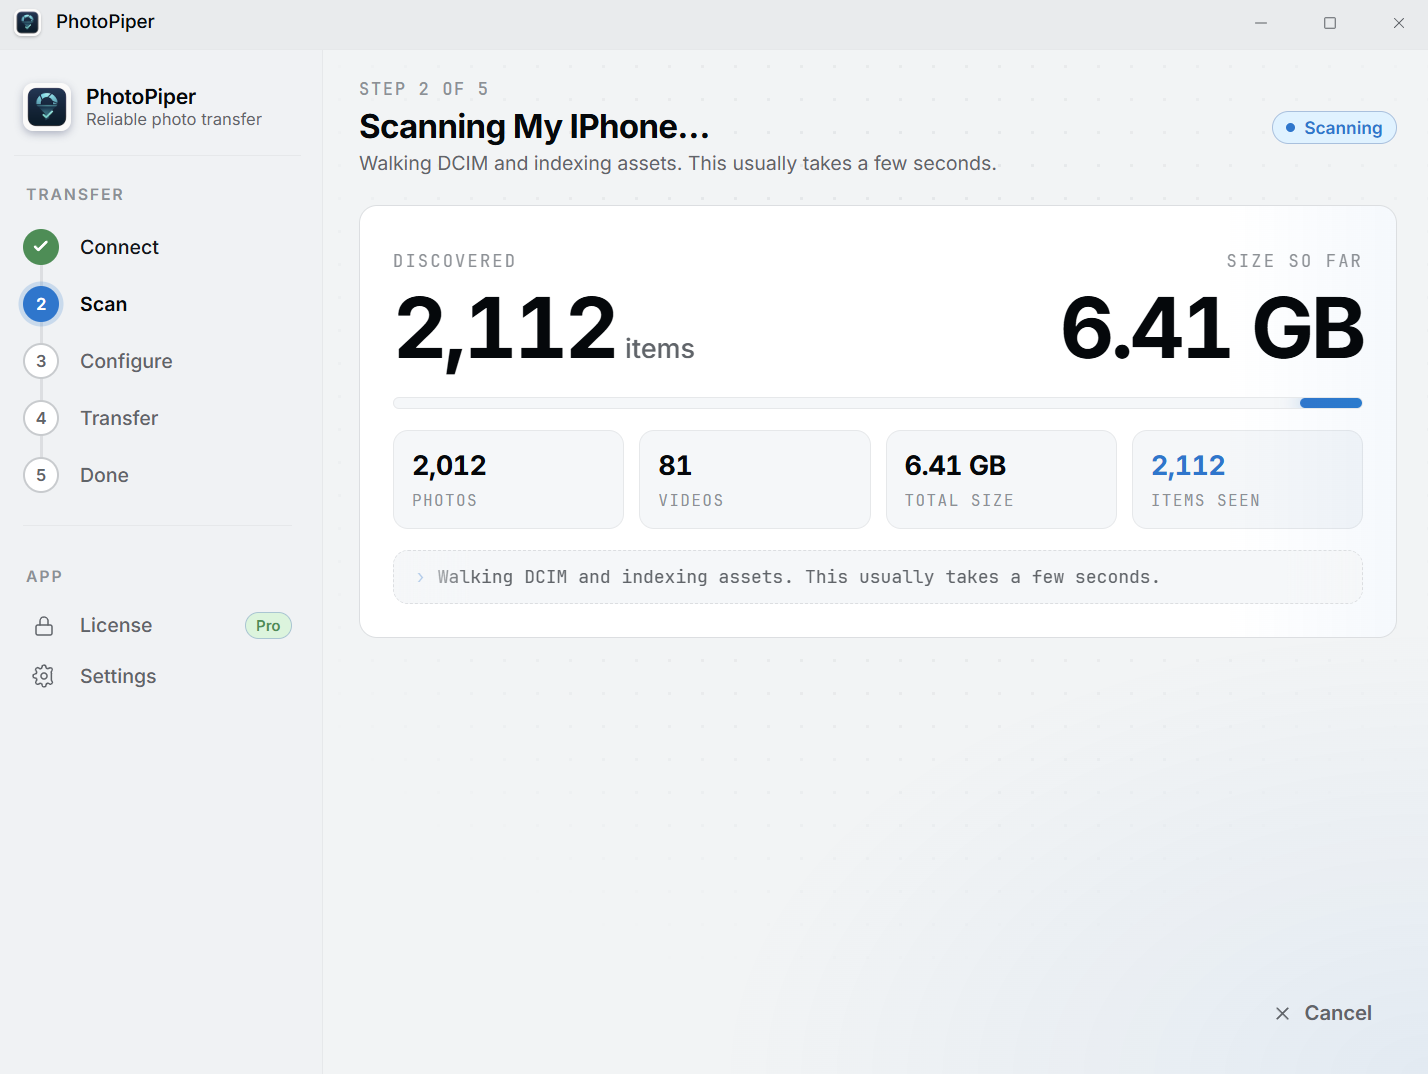This screenshot has width=1428, height=1074.
Task: Maximize the PhotoPiper window
Action: pyautogui.click(x=1330, y=23)
